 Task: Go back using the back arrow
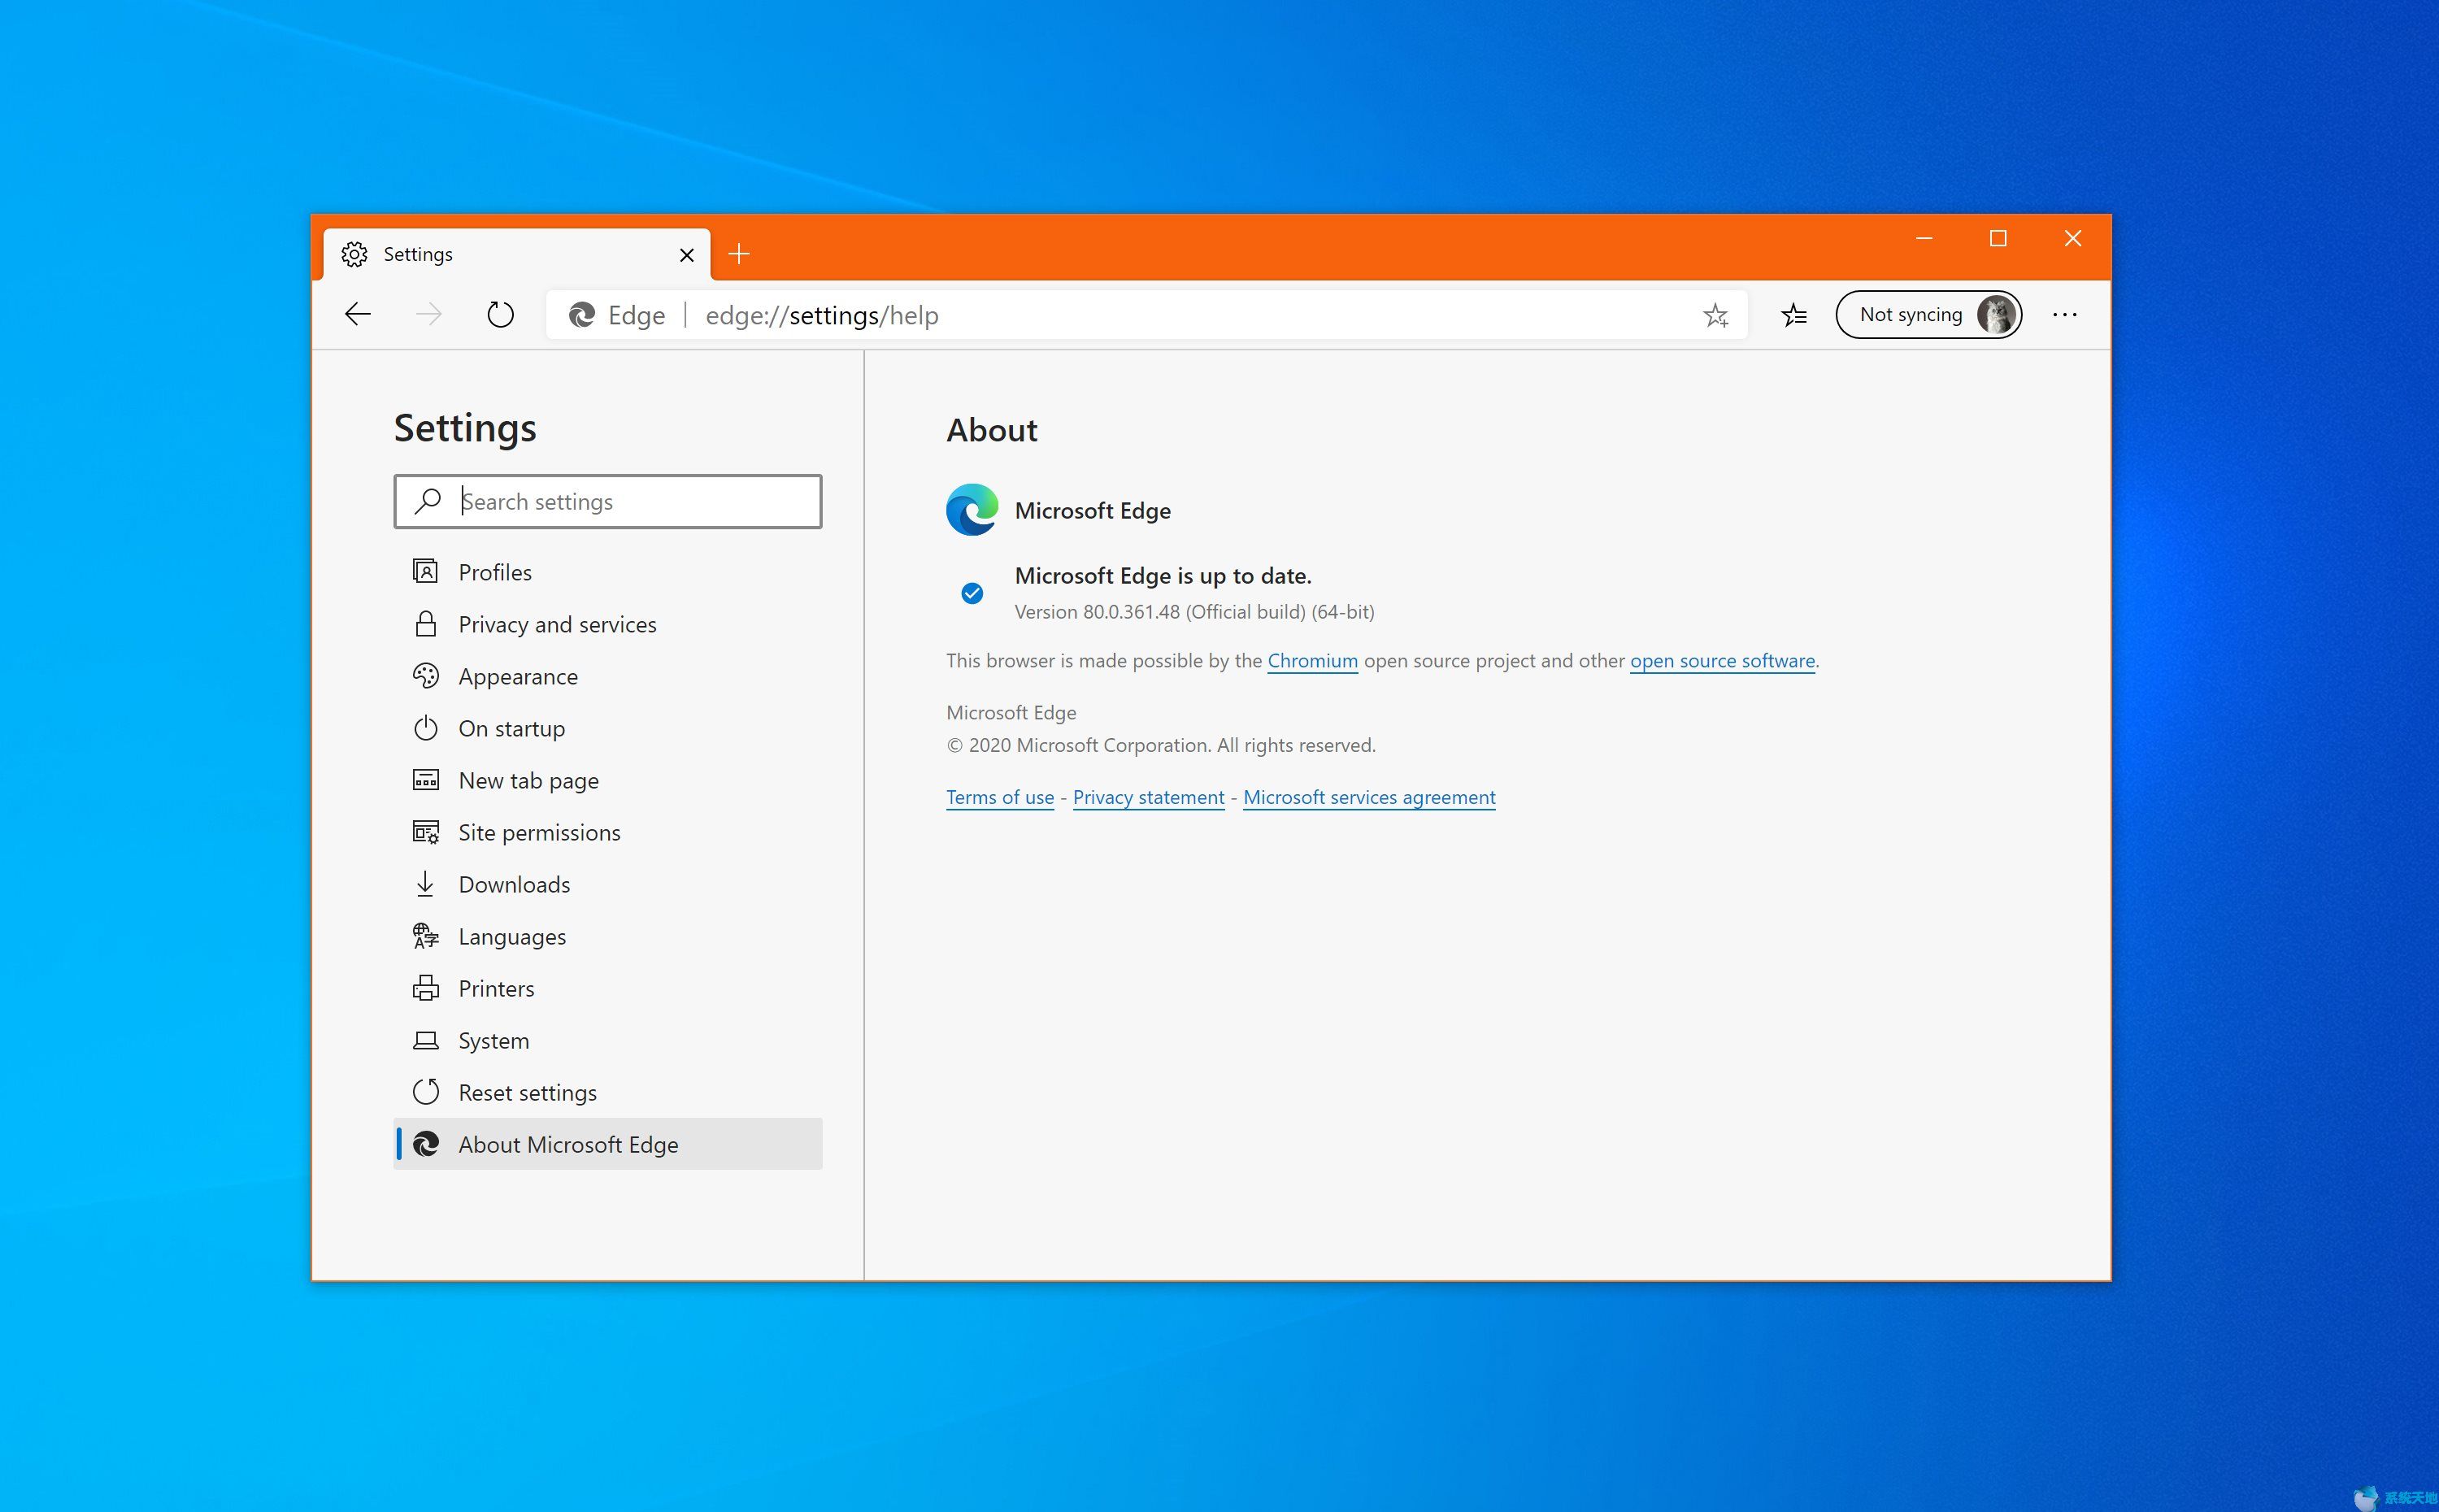pyautogui.click(x=357, y=315)
